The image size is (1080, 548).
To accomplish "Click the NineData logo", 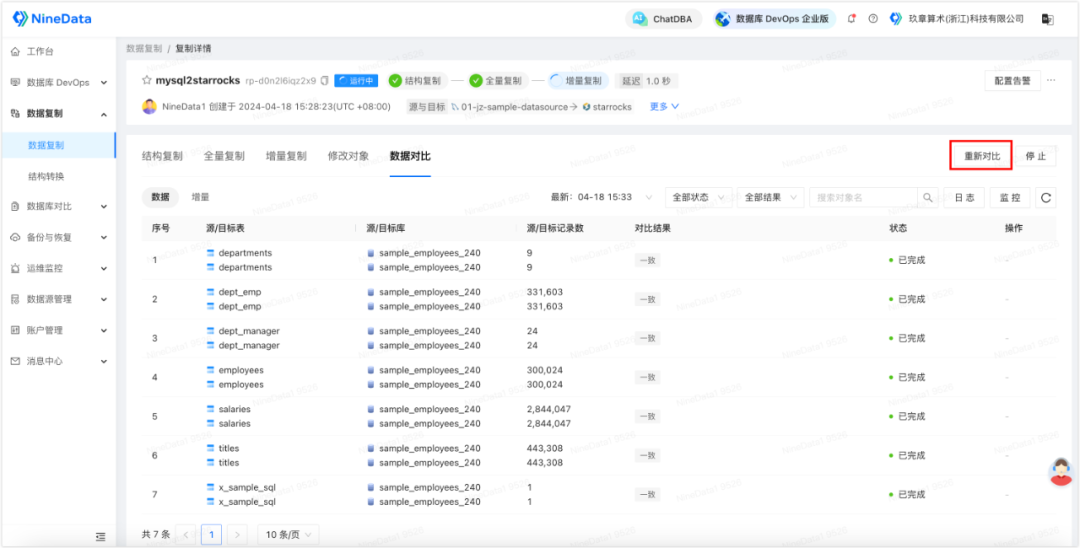I will tap(52, 19).
